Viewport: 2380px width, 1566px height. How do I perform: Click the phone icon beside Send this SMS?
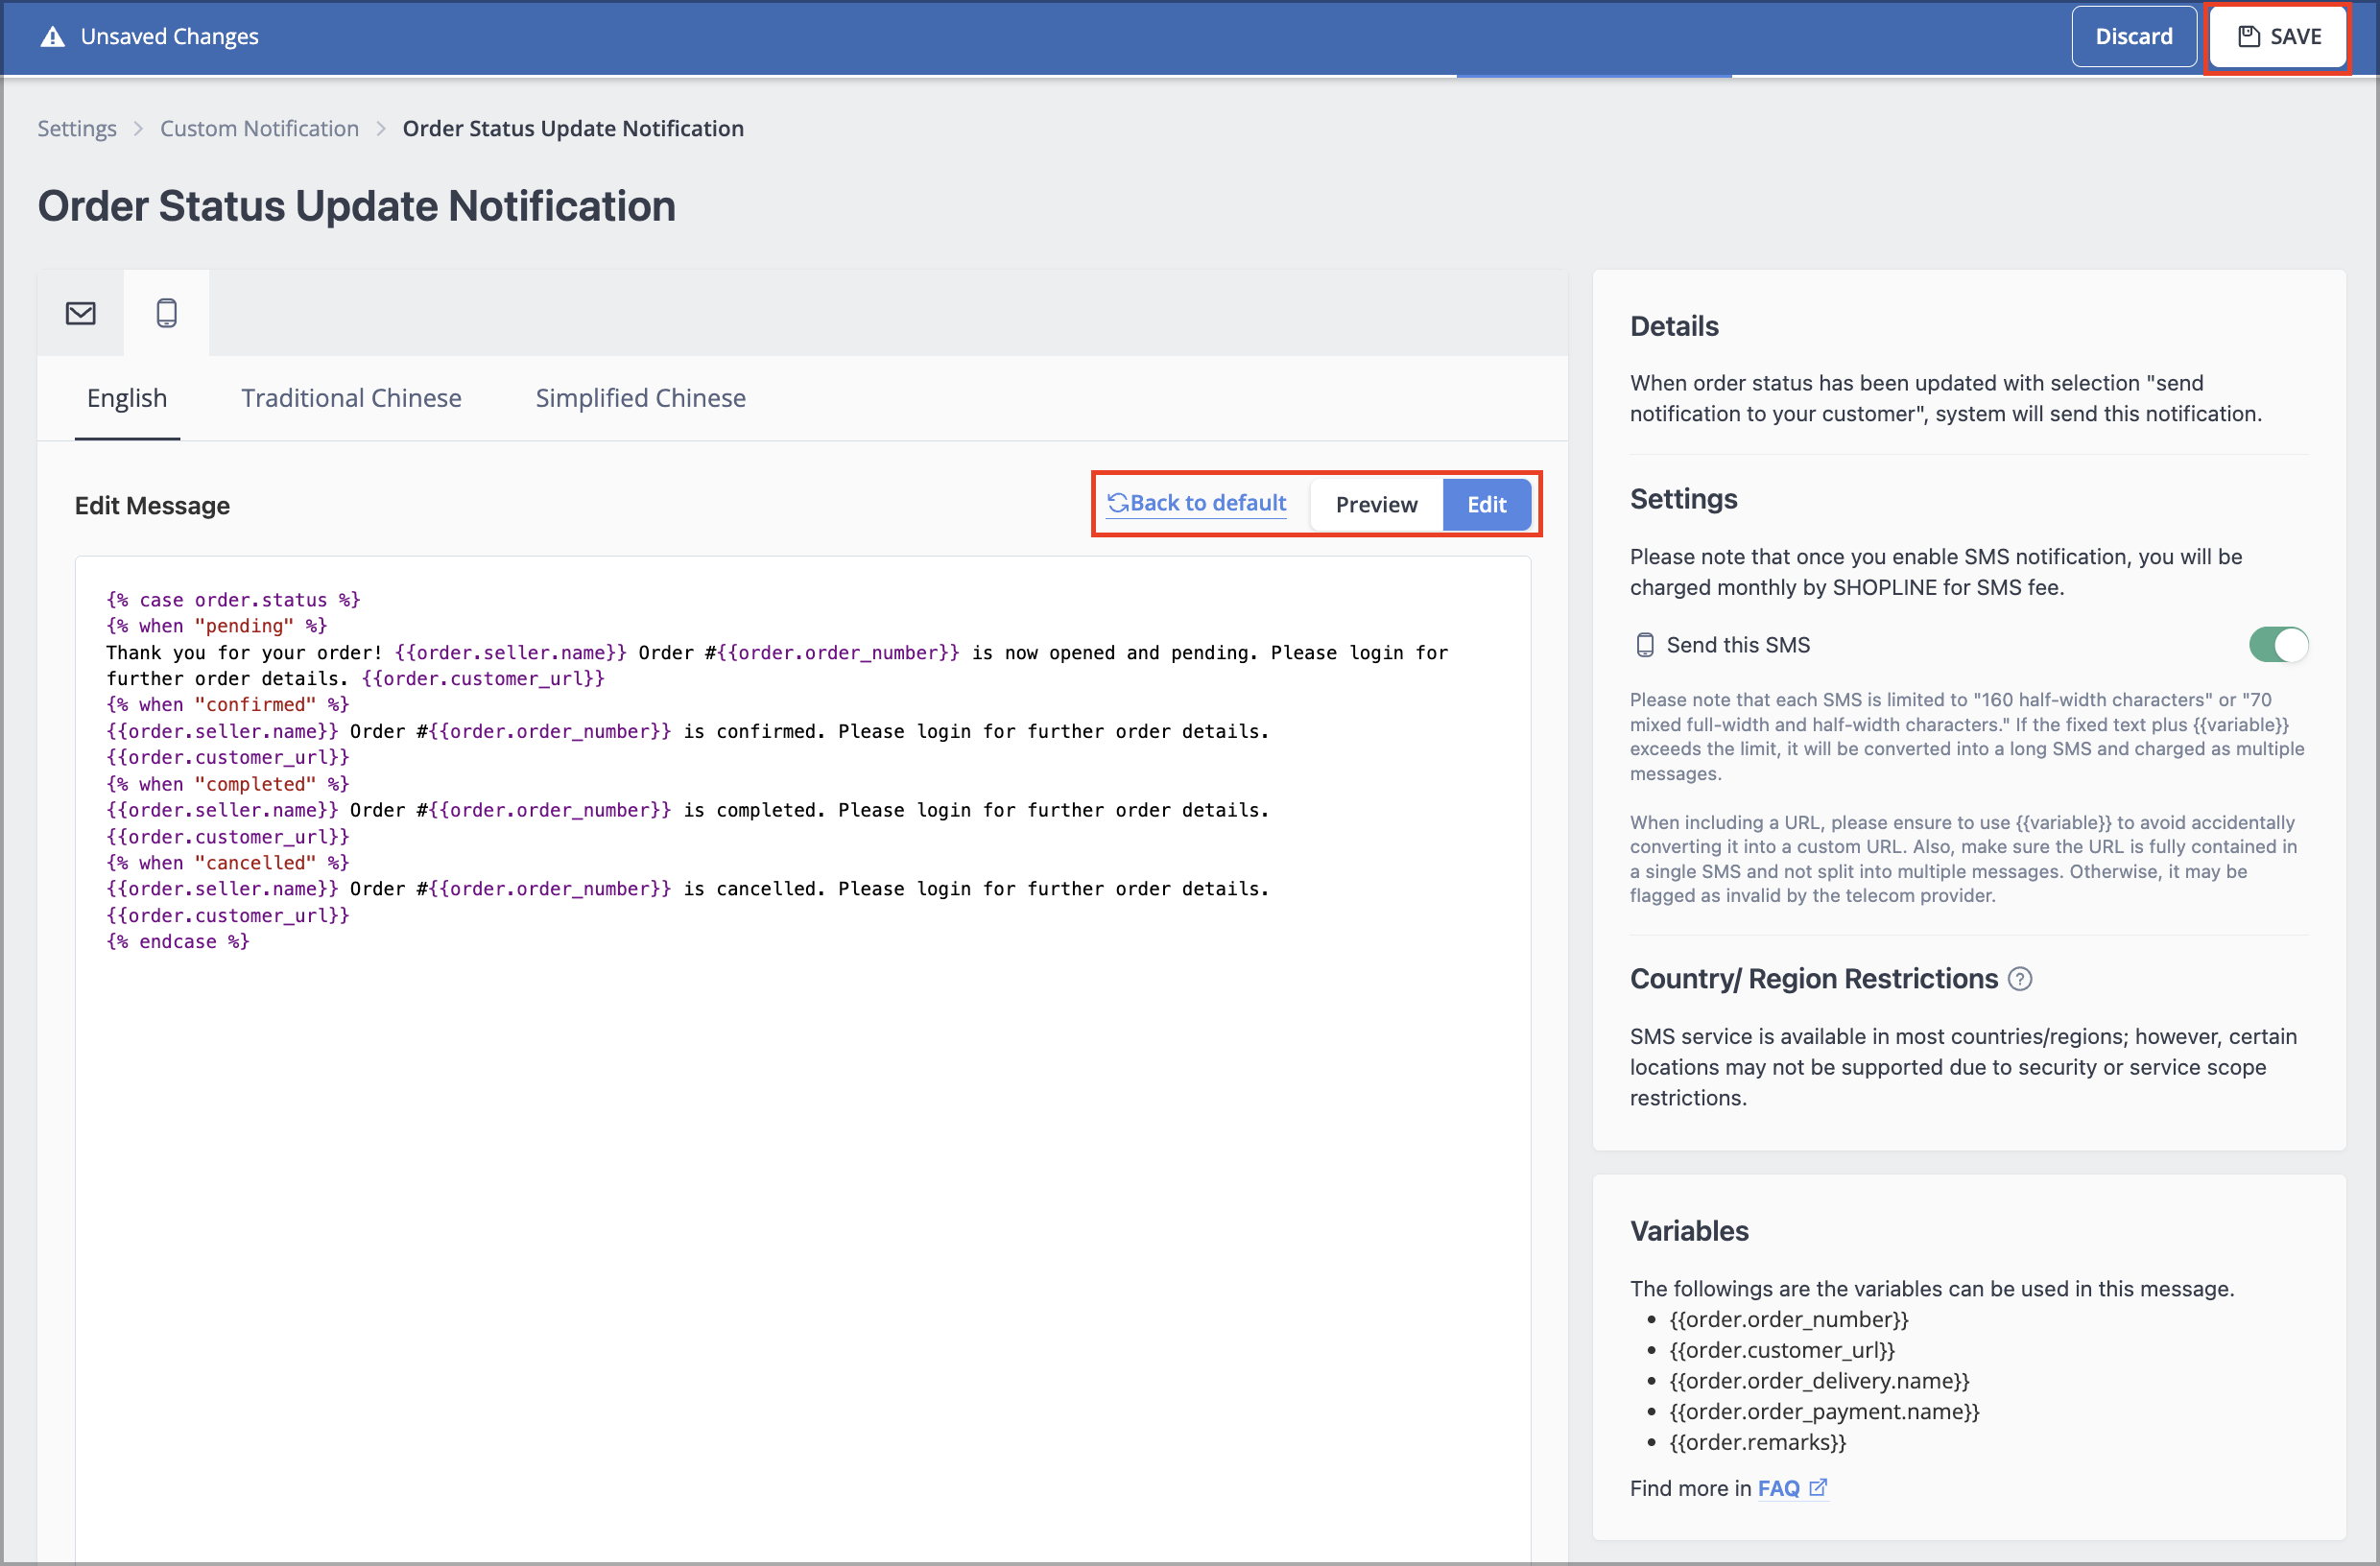coord(1644,645)
